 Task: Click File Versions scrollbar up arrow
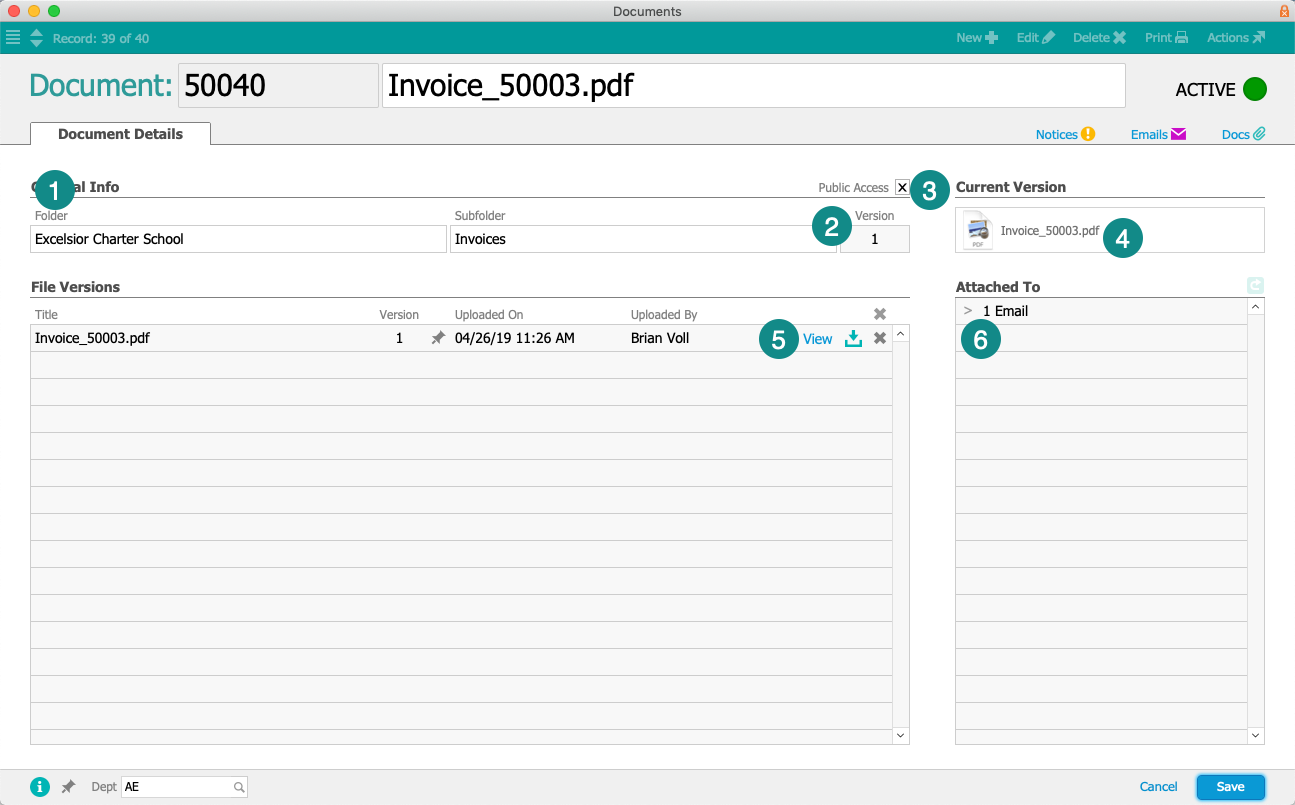[x=901, y=333]
